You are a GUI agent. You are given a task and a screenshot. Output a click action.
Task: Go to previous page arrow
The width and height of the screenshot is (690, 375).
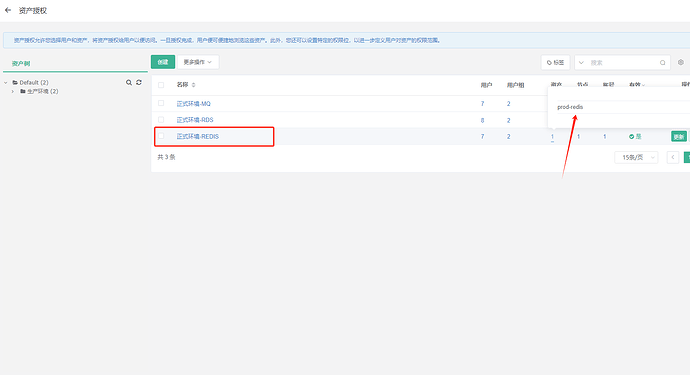(673, 157)
